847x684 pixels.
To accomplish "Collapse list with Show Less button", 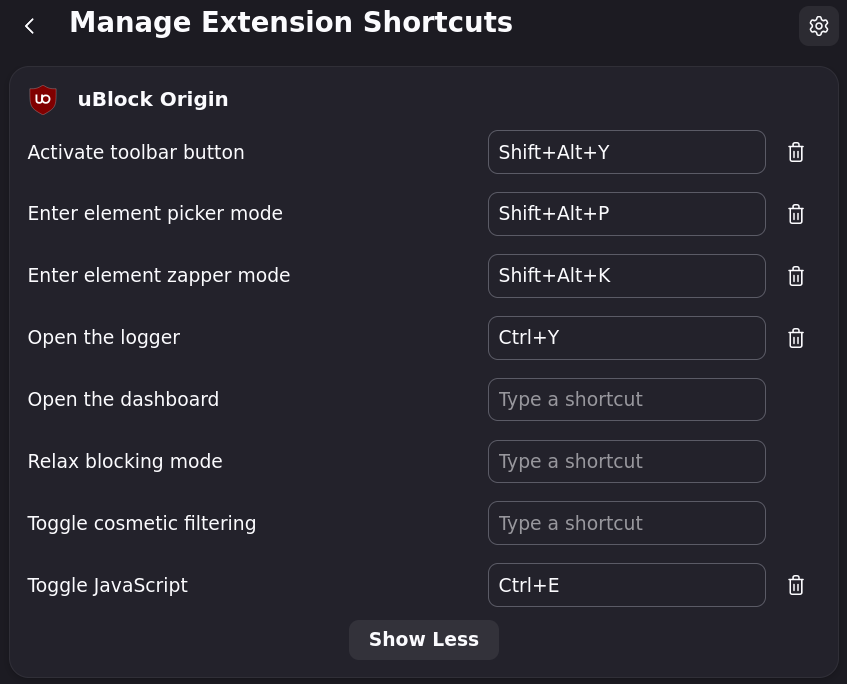I will tap(424, 640).
